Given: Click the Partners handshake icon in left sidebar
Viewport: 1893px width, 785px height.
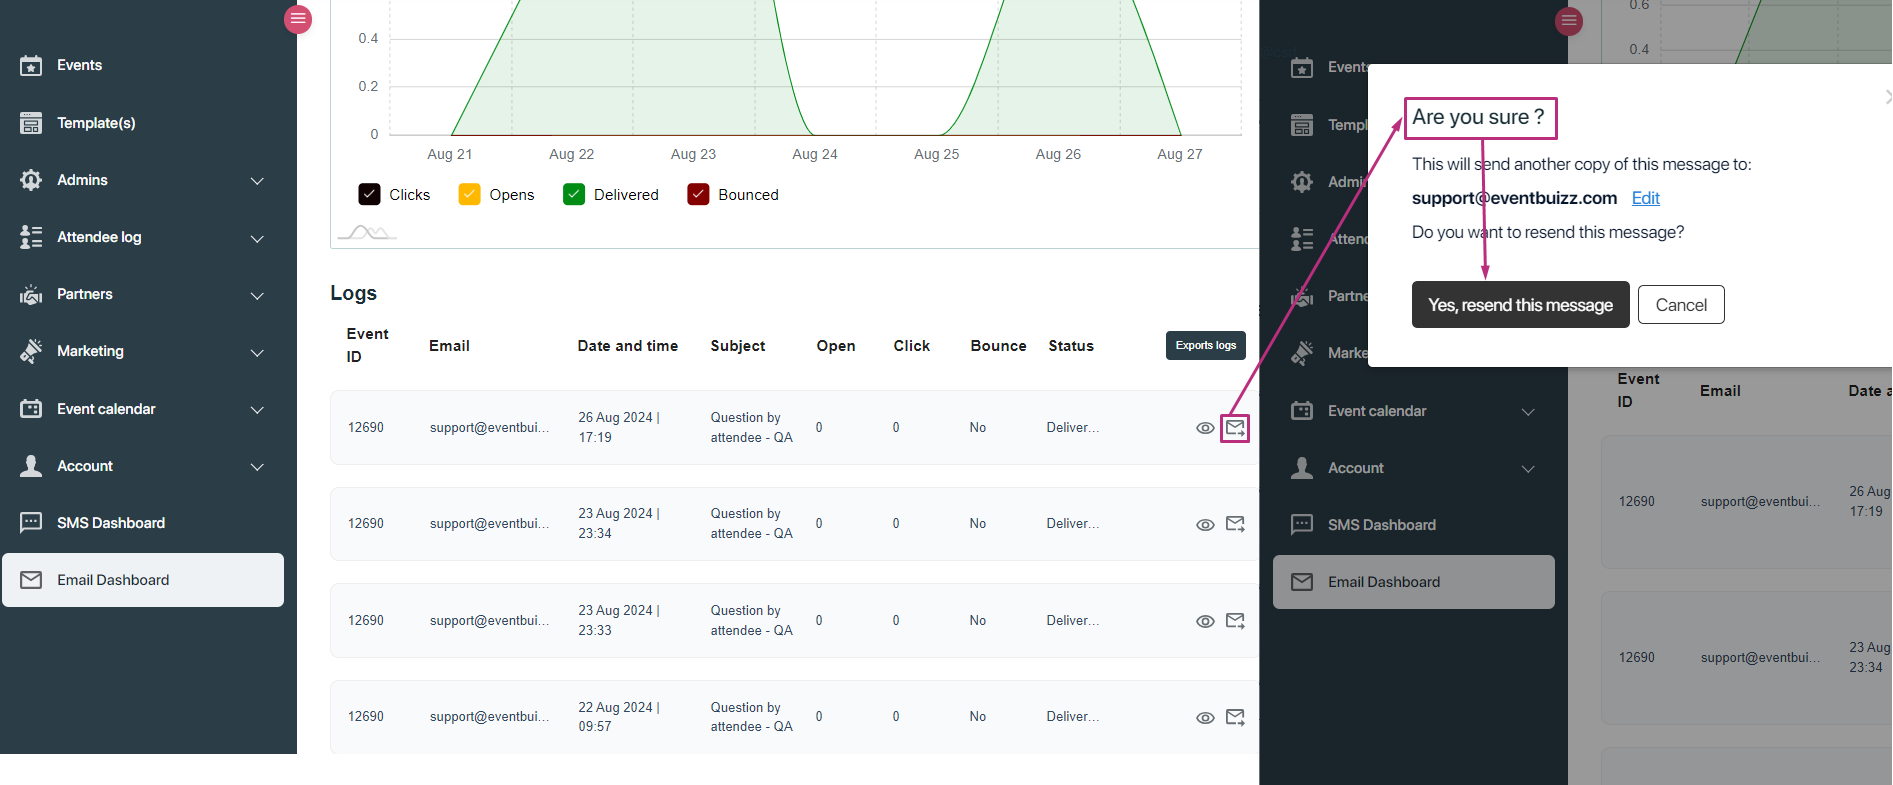Looking at the screenshot, I should [31, 295].
